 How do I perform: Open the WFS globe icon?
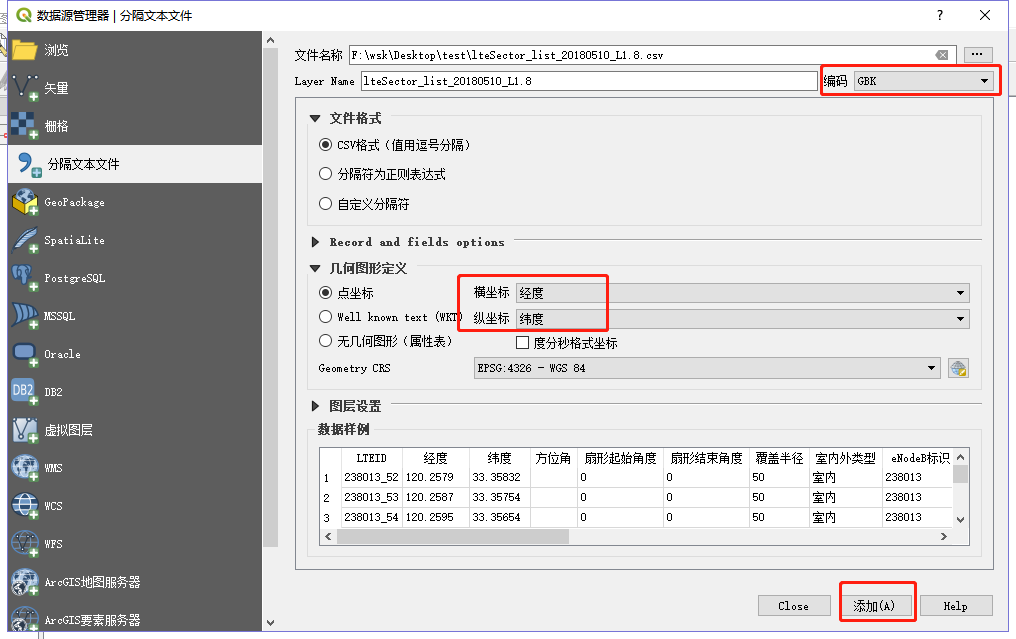(x=25, y=544)
